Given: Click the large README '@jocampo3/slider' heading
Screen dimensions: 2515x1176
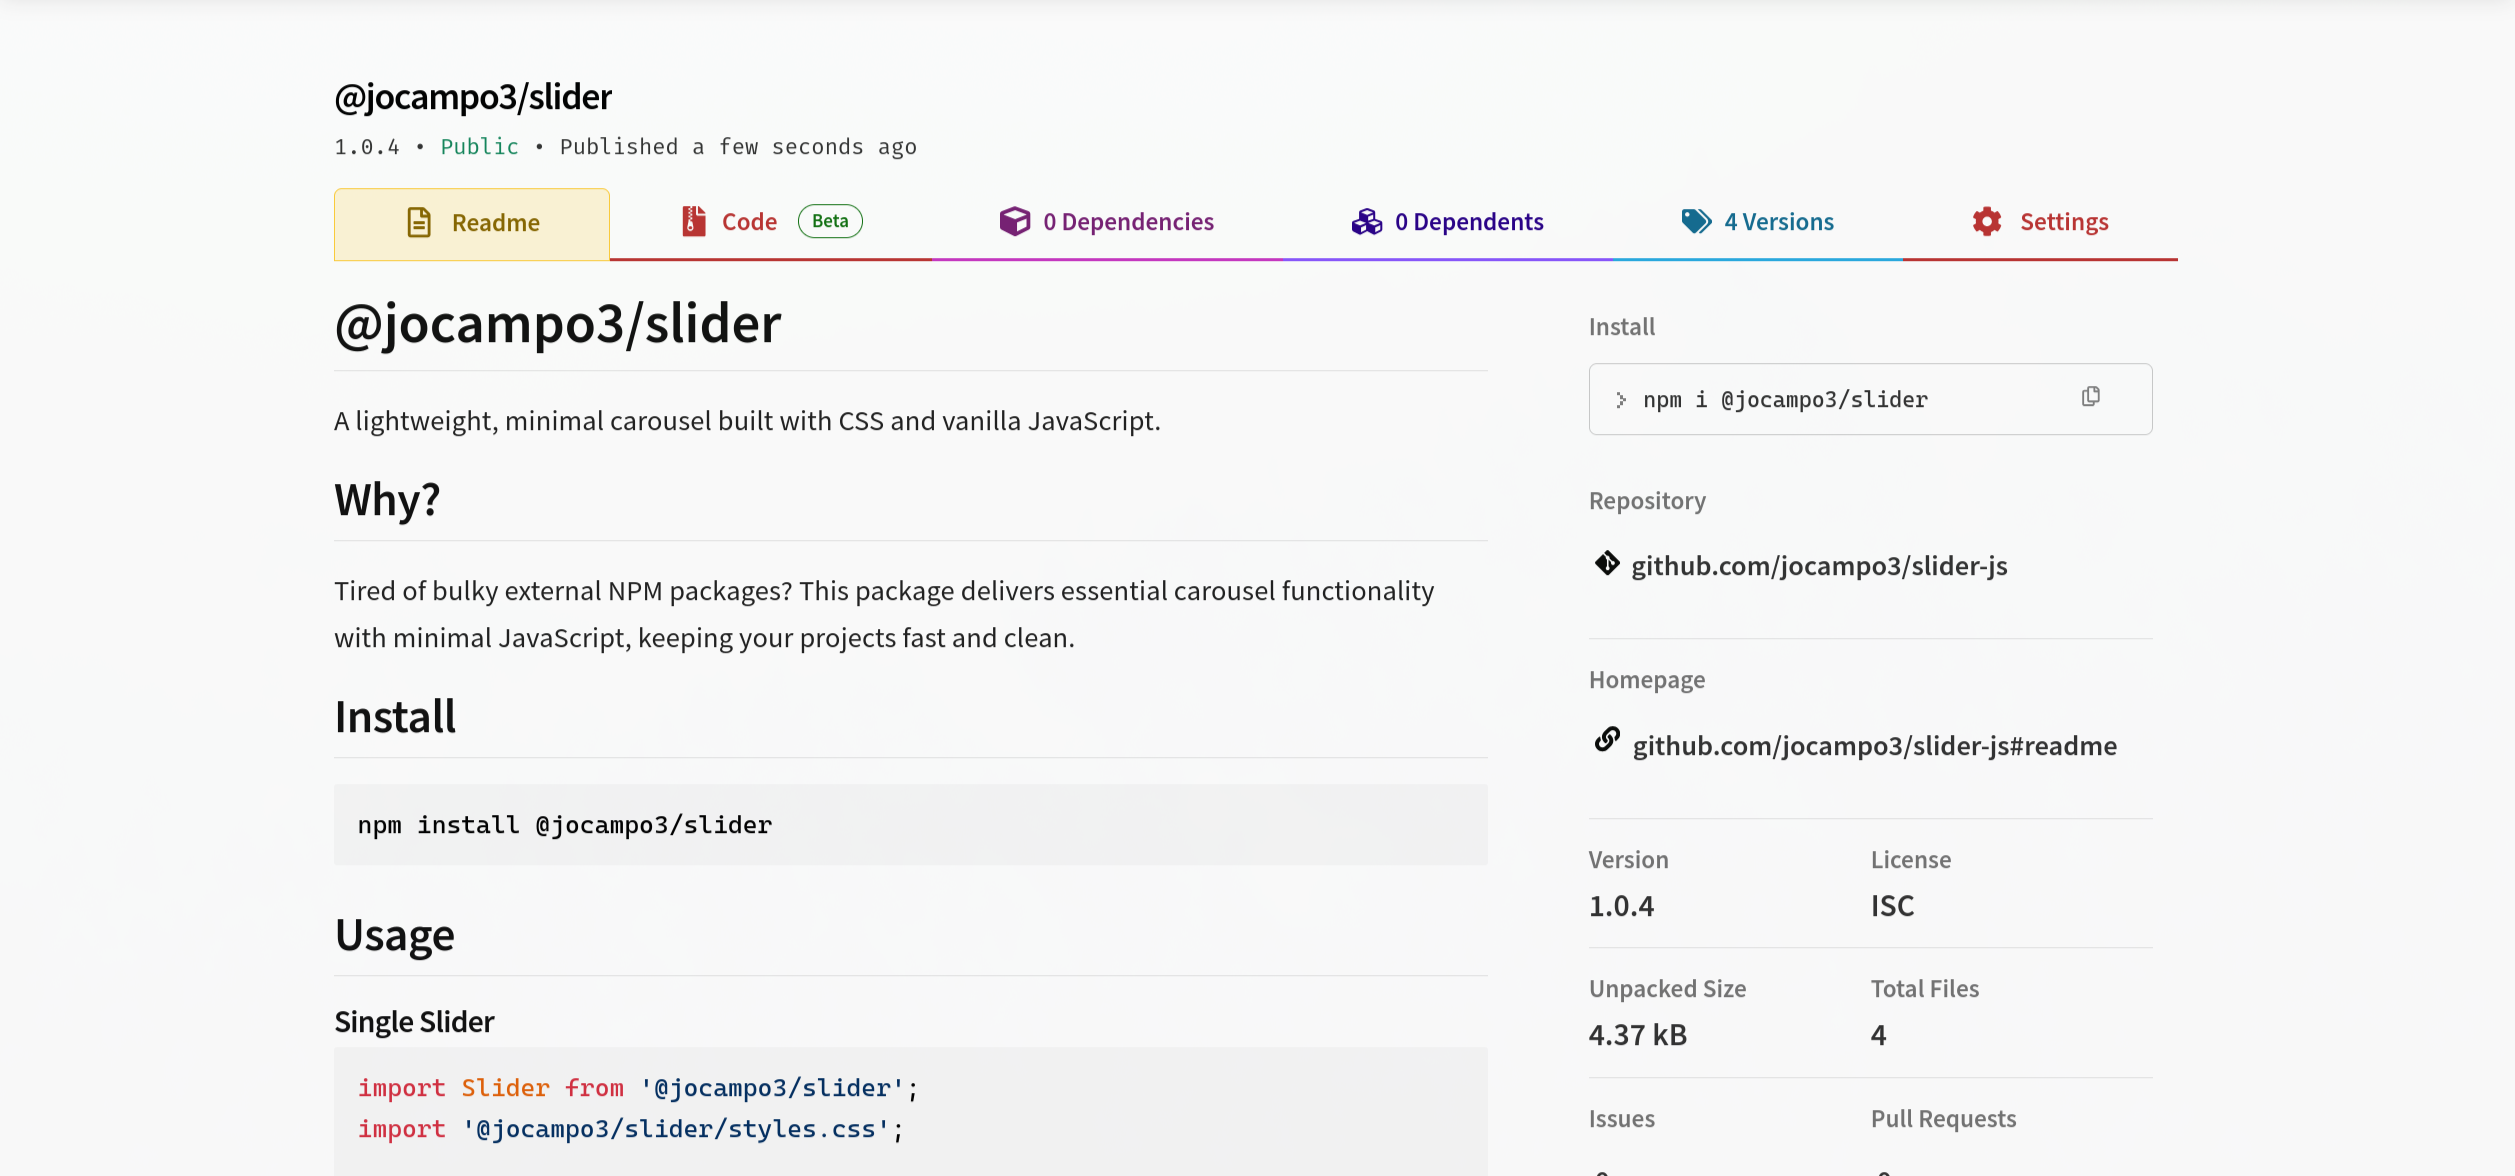Looking at the screenshot, I should (x=558, y=325).
